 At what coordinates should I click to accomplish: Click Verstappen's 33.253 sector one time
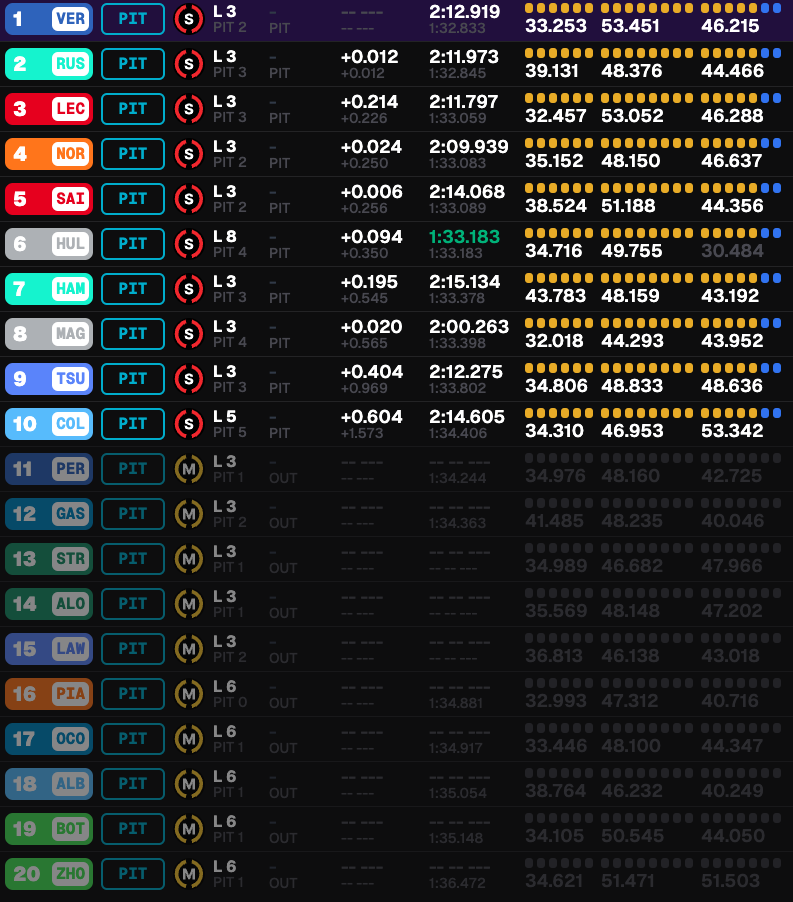tap(555, 26)
